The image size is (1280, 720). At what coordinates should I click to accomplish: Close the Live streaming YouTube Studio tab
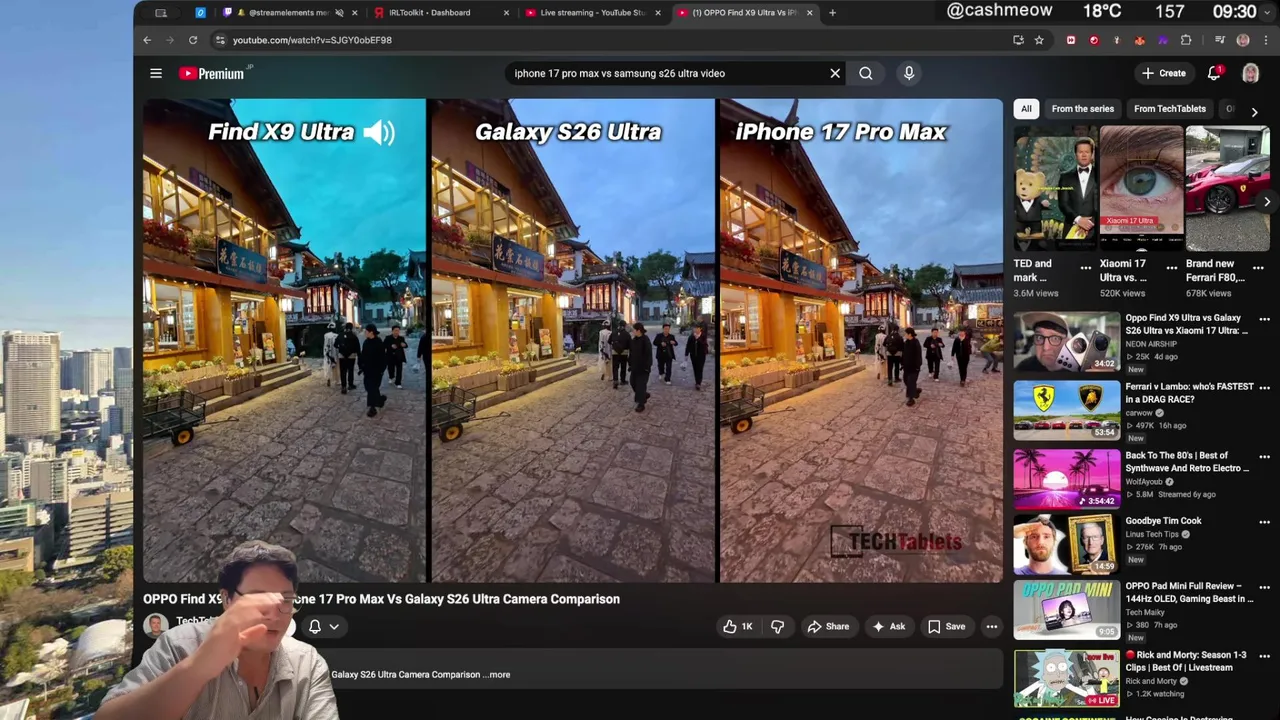658,13
